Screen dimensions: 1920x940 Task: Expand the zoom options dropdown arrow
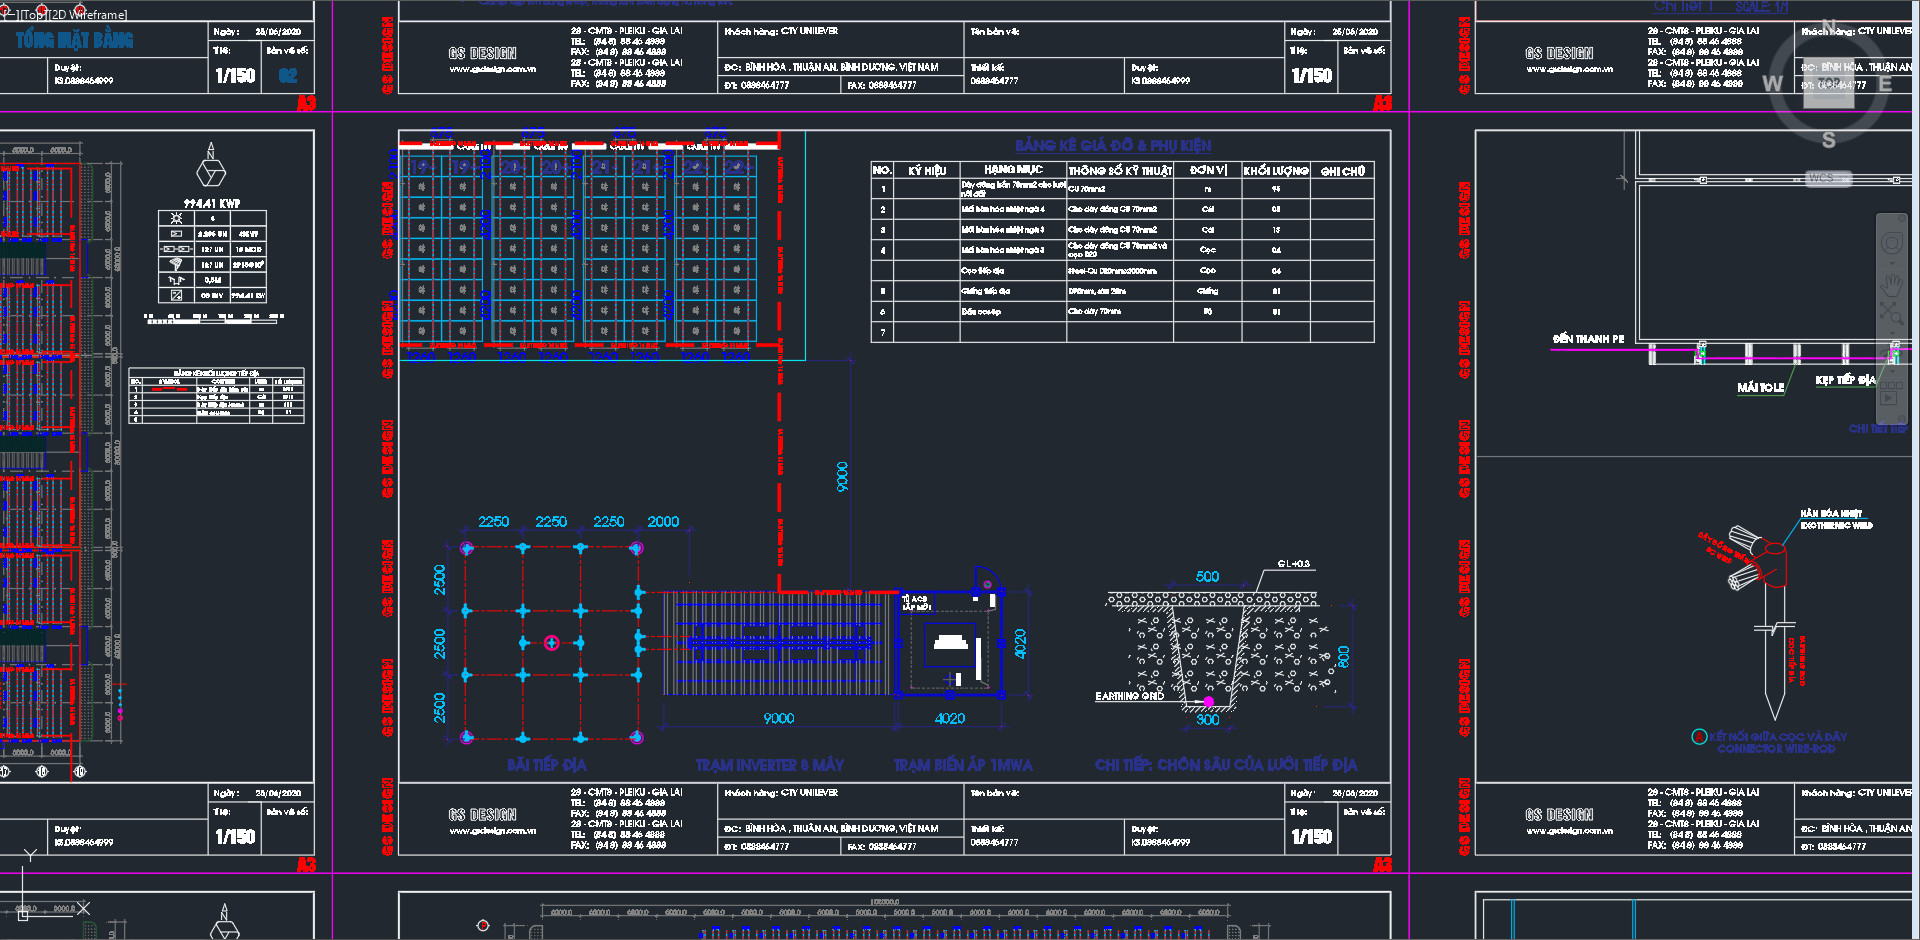(x=1891, y=333)
